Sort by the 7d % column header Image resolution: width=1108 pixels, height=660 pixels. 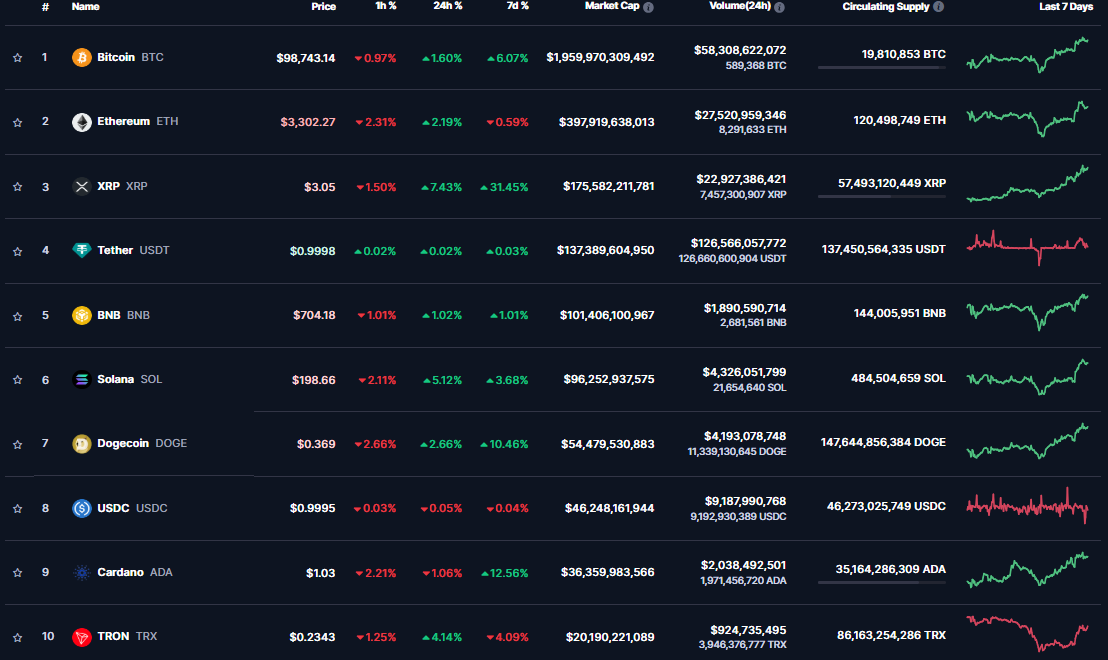coord(516,6)
